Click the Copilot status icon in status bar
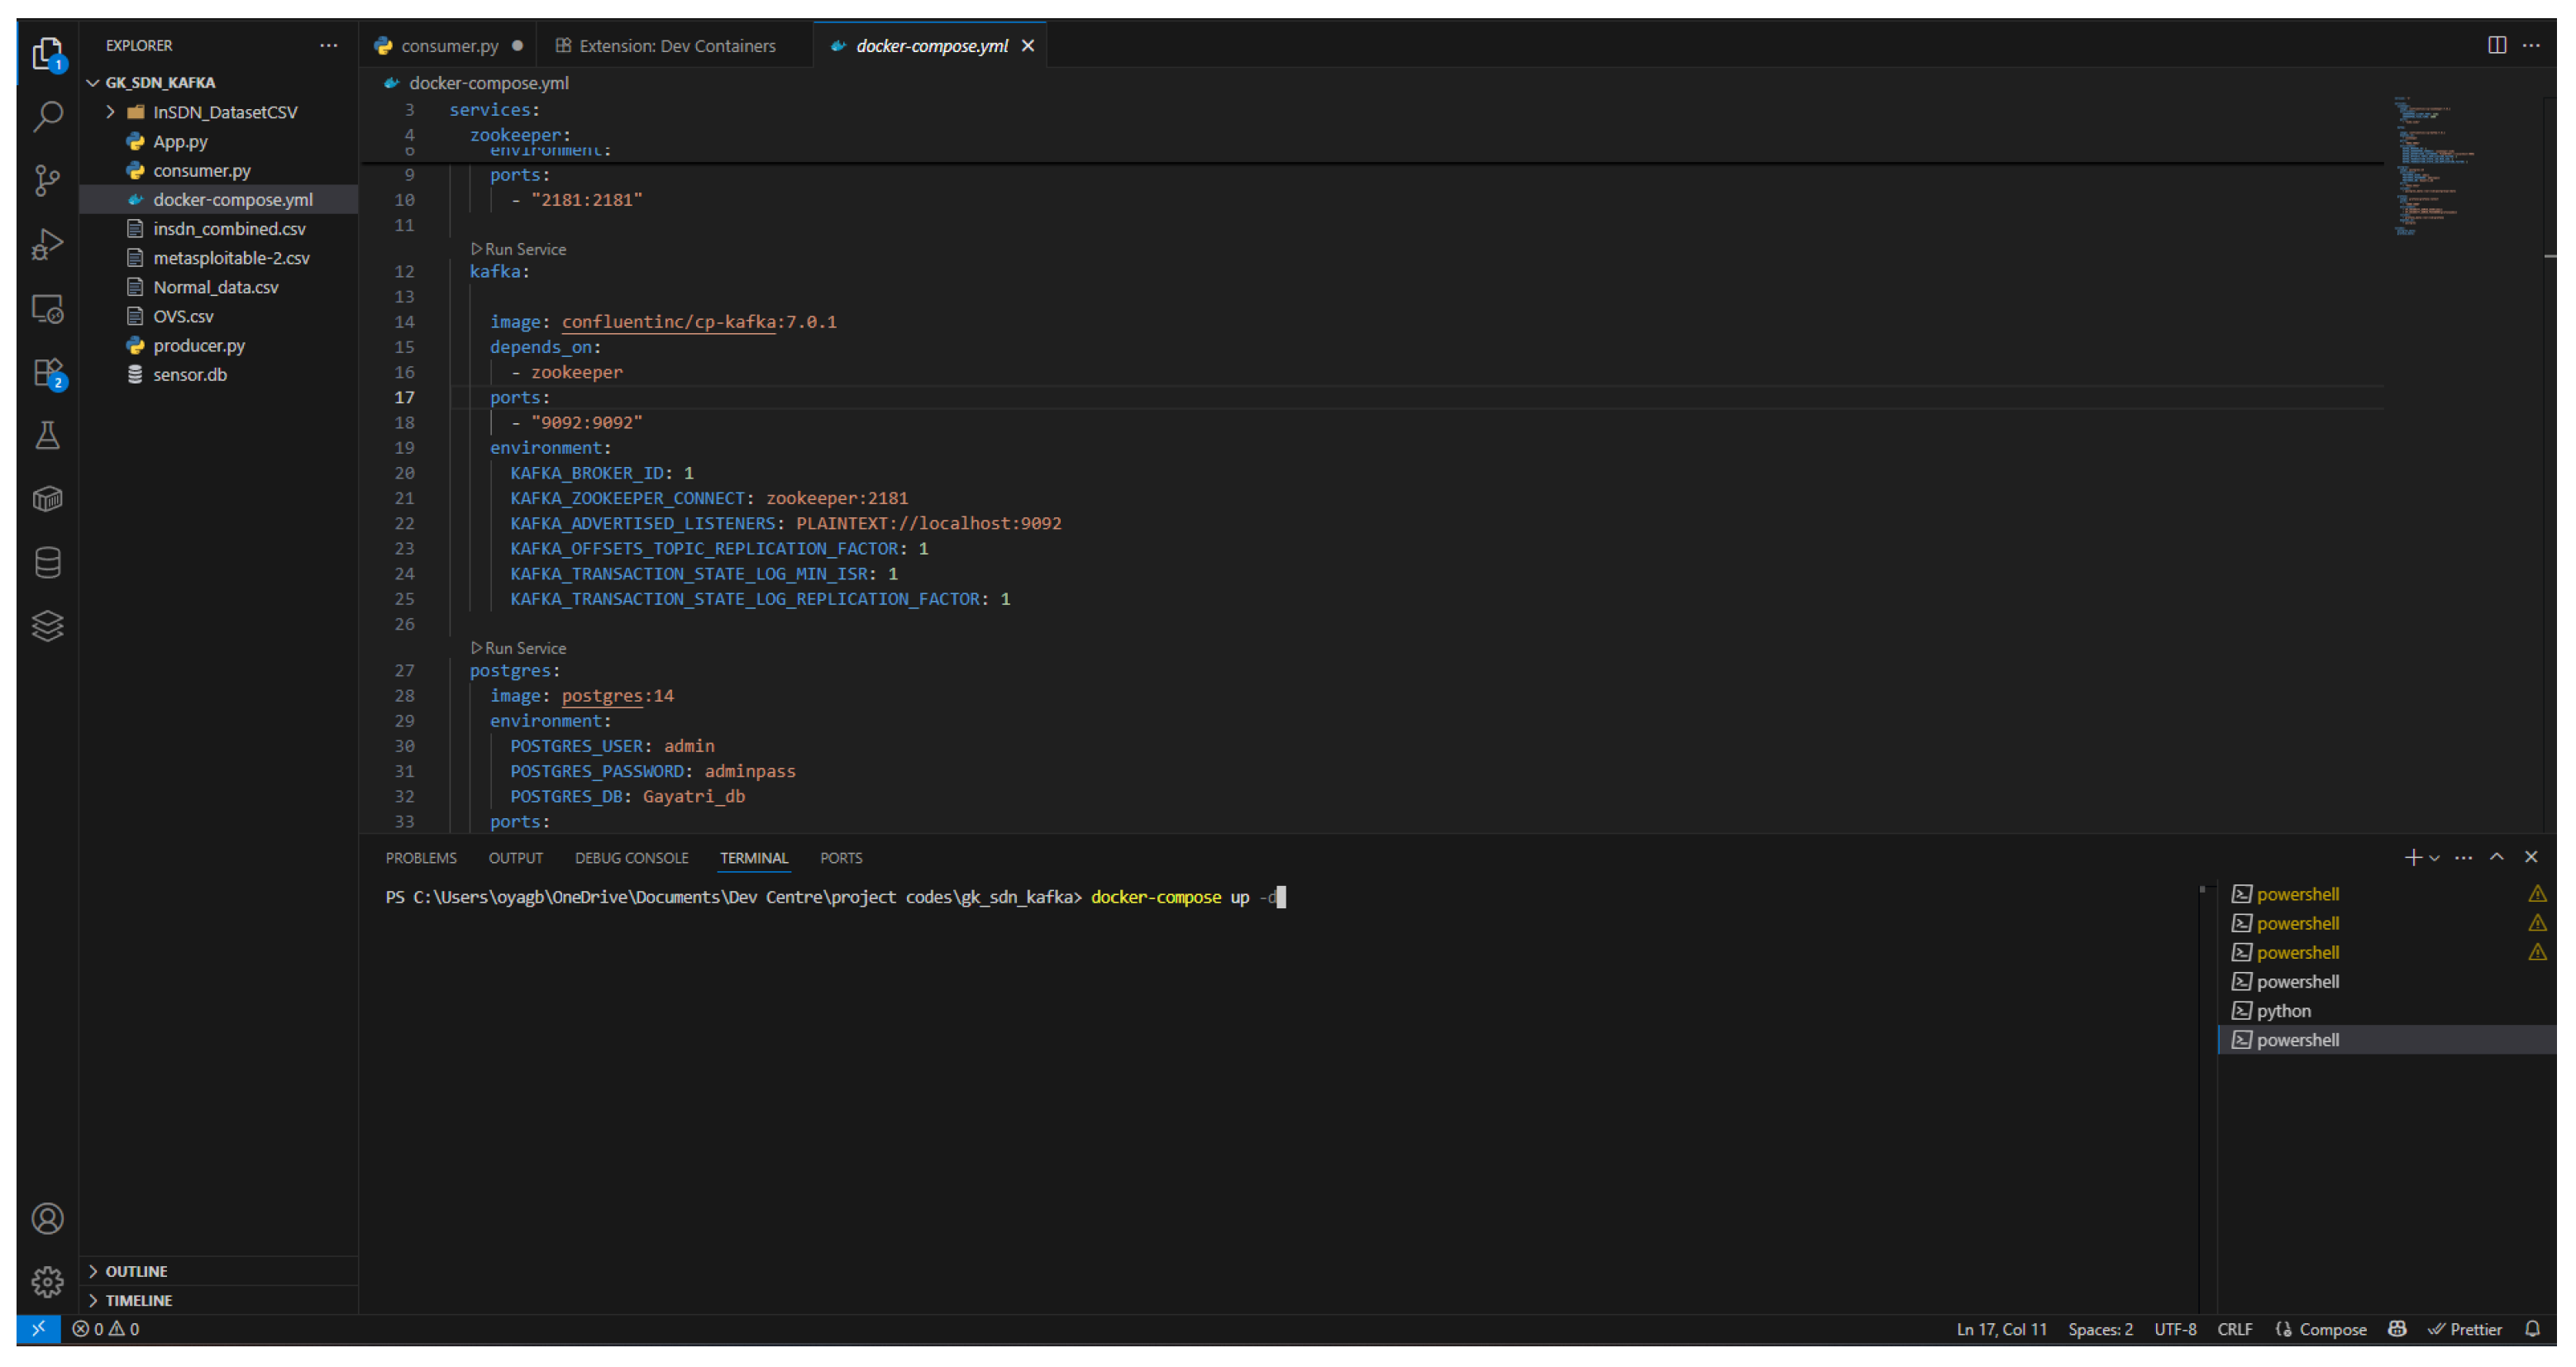 2397,1329
